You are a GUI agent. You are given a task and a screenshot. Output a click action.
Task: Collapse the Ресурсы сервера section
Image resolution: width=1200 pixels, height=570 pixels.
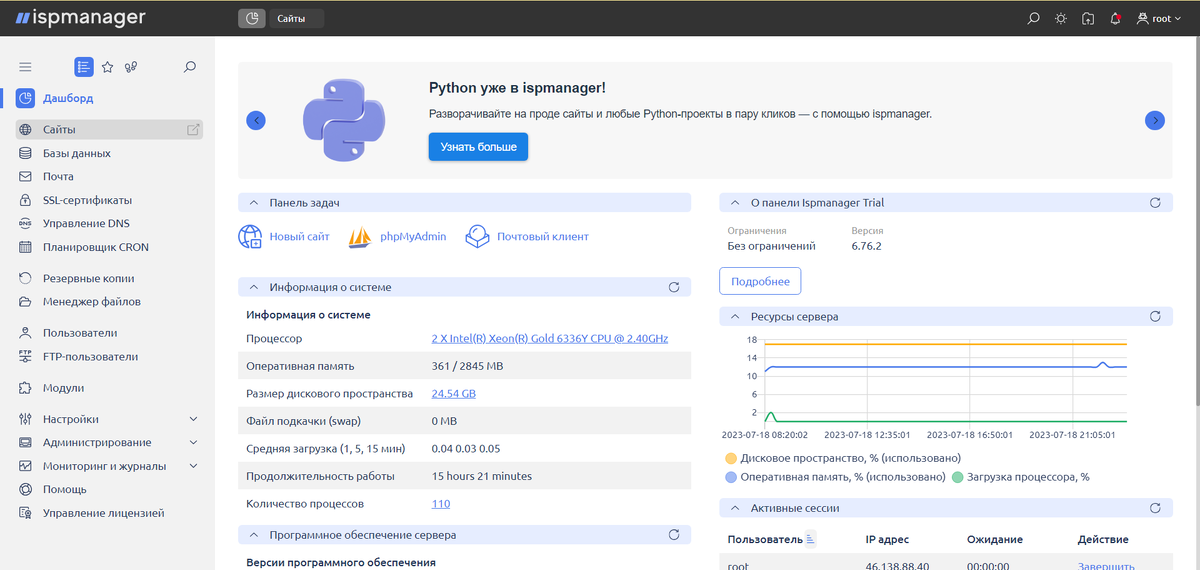click(x=736, y=317)
